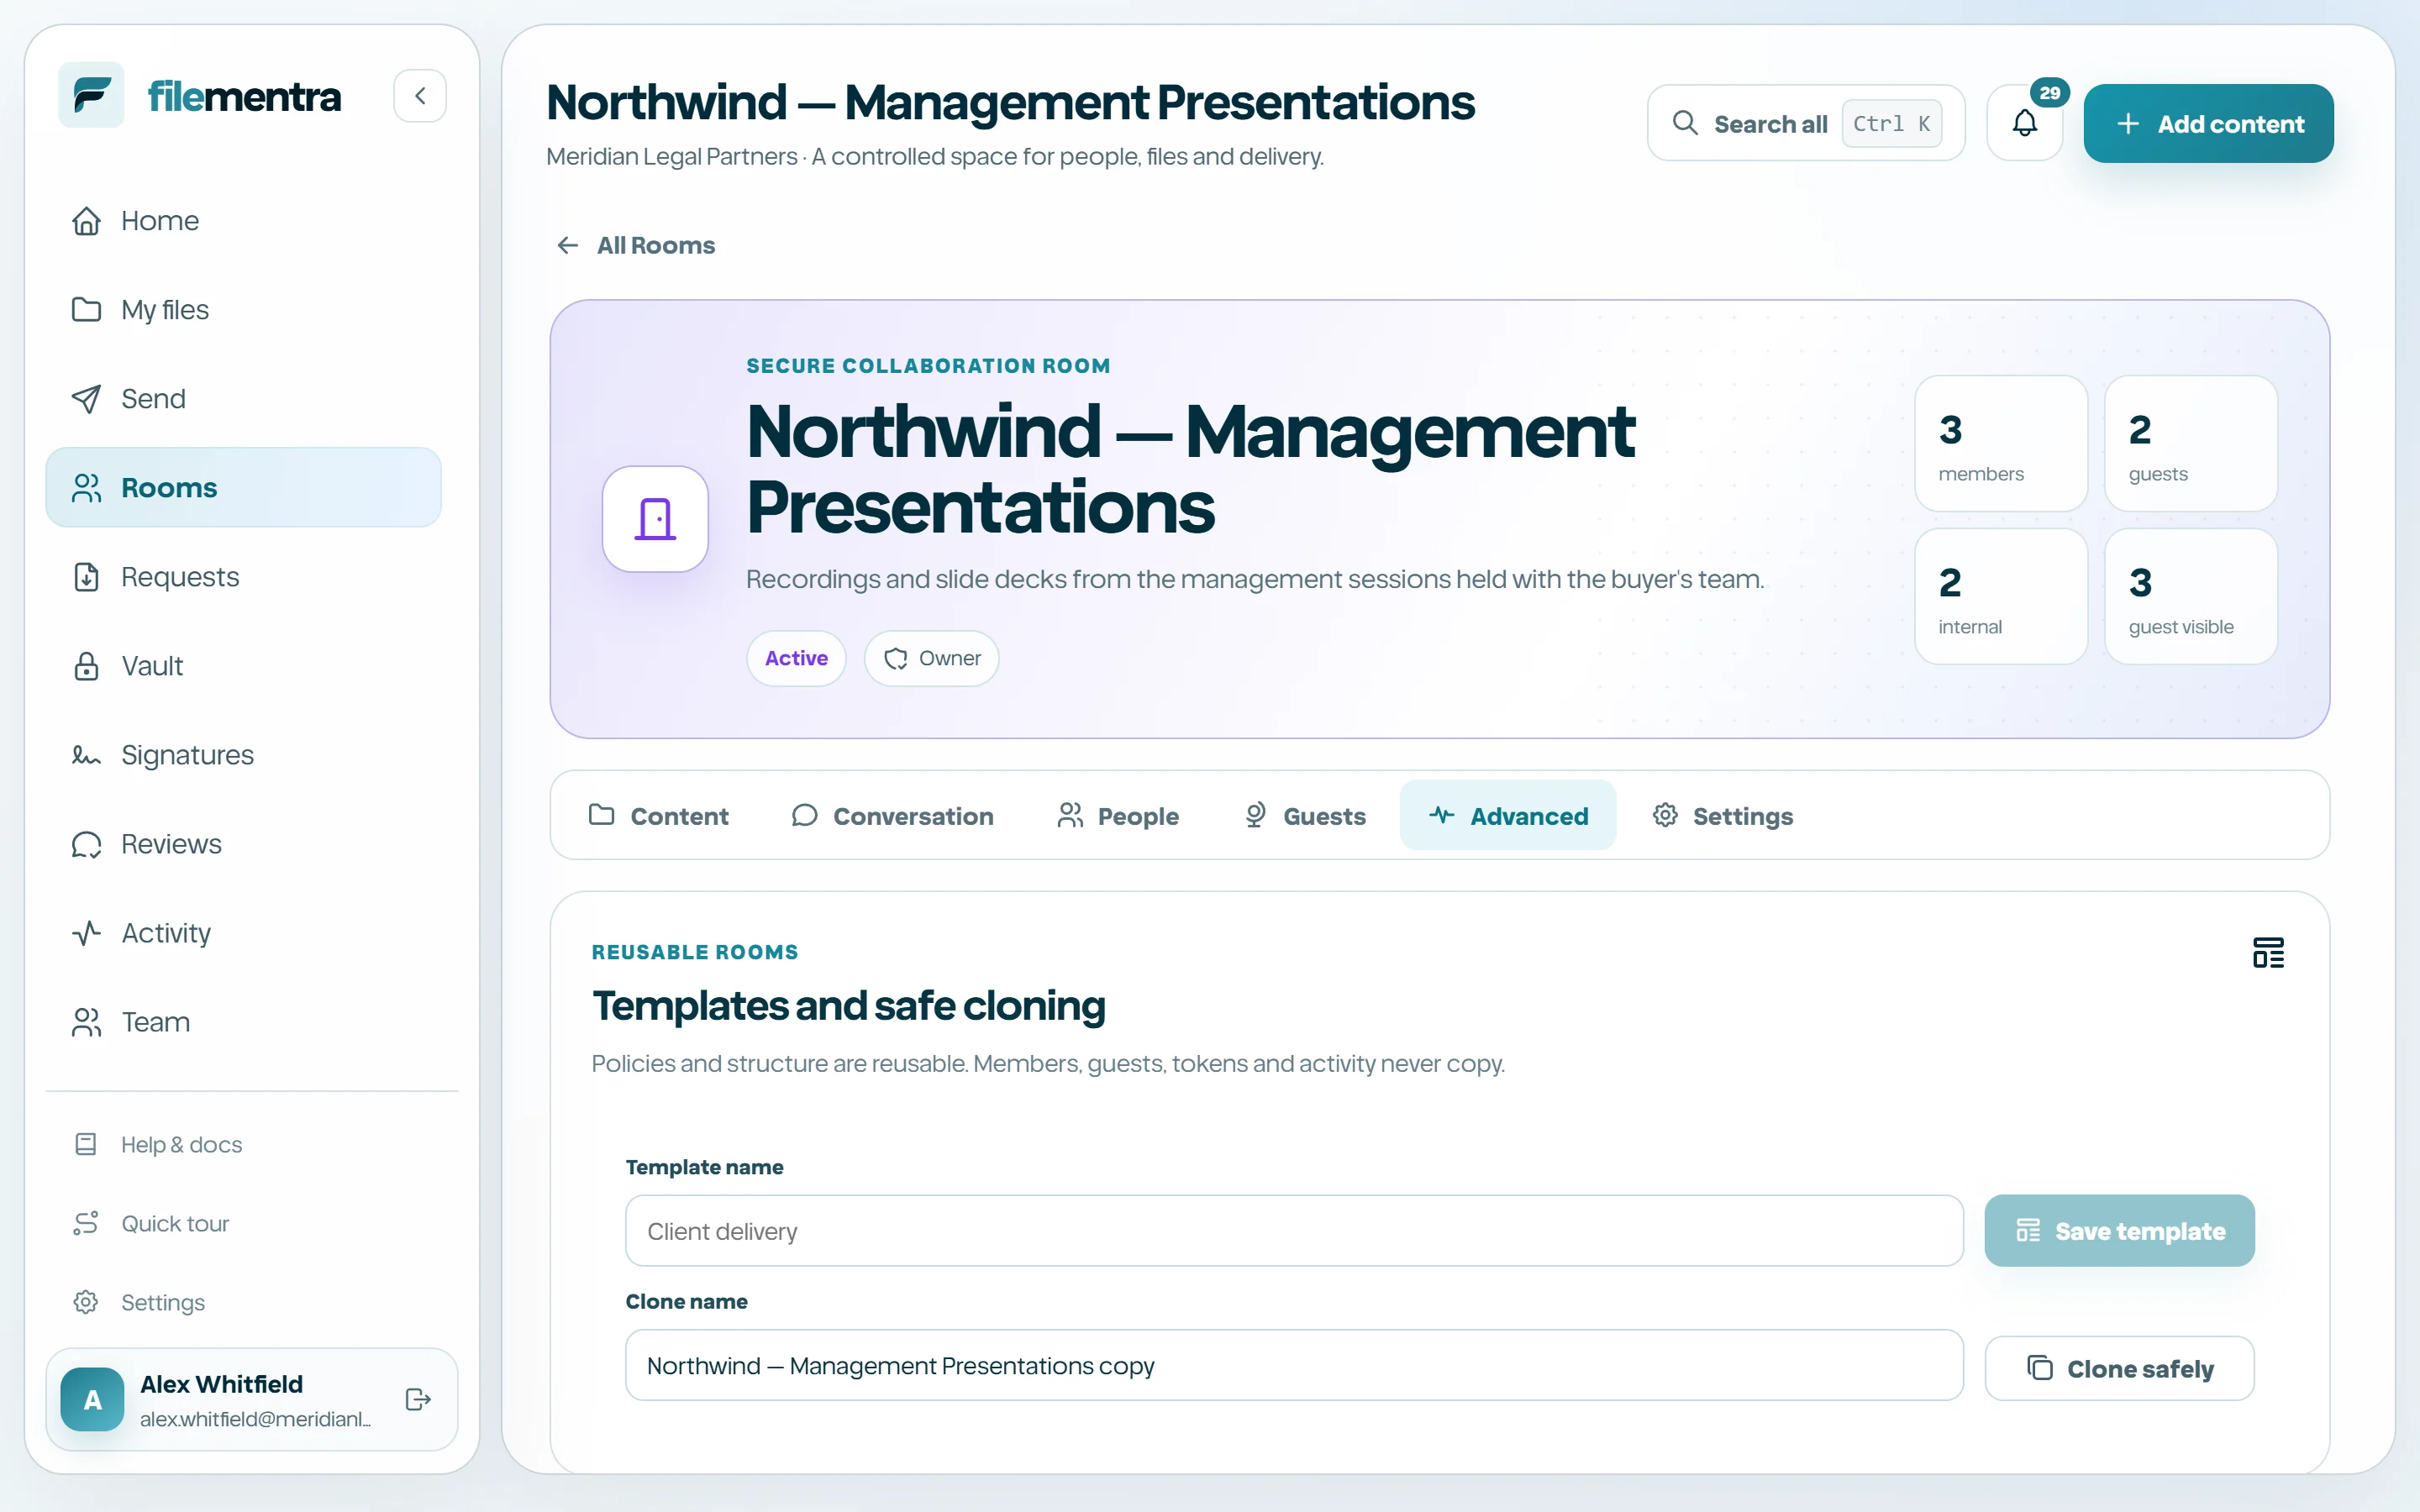This screenshot has height=1512, width=2420.
Task: Switch to the Conversation tab
Action: [892, 815]
